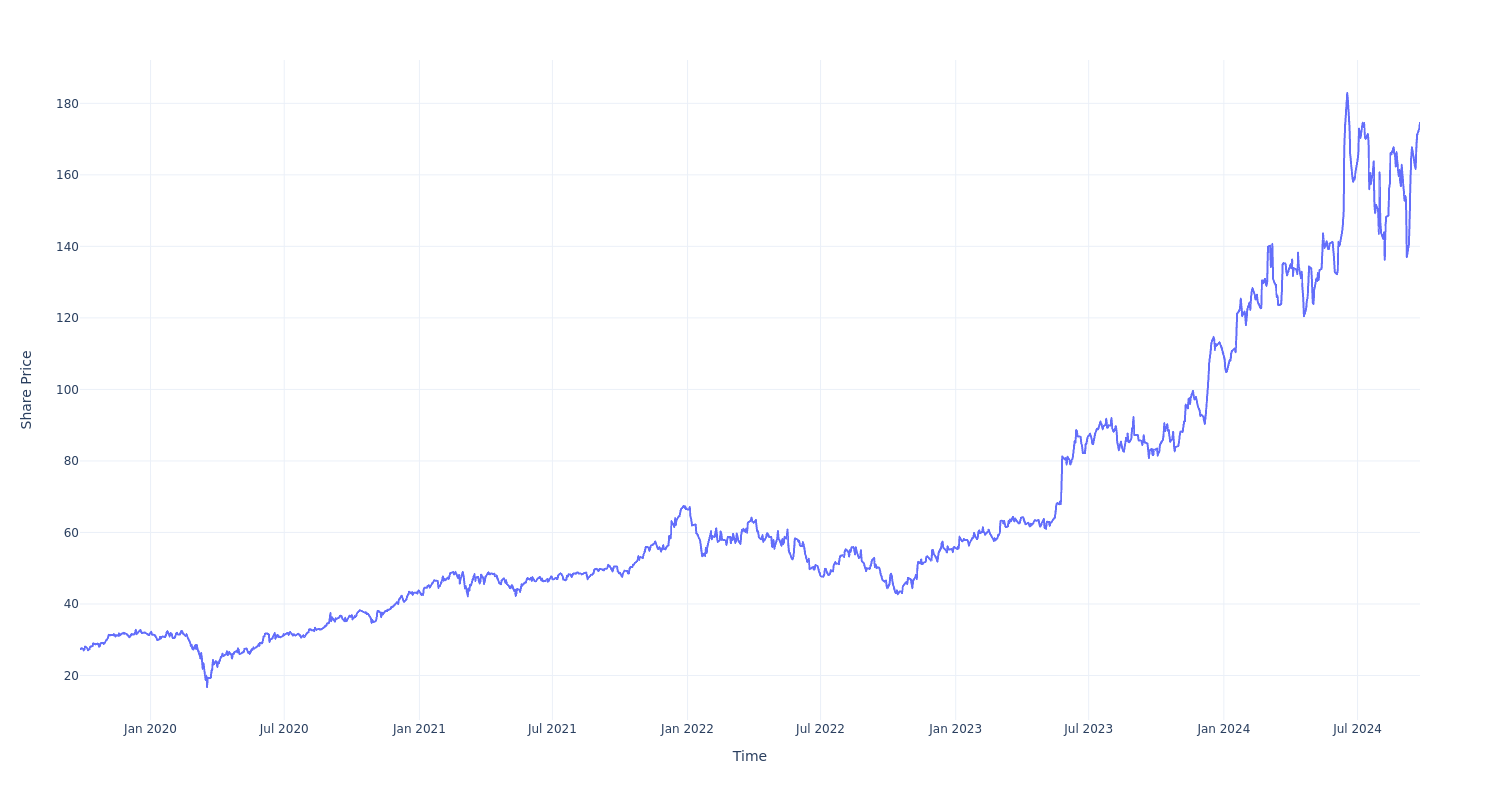Select the 'Jul 2021' x-axis label
Viewport: 1500px width, 800px height.
click(x=552, y=729)
